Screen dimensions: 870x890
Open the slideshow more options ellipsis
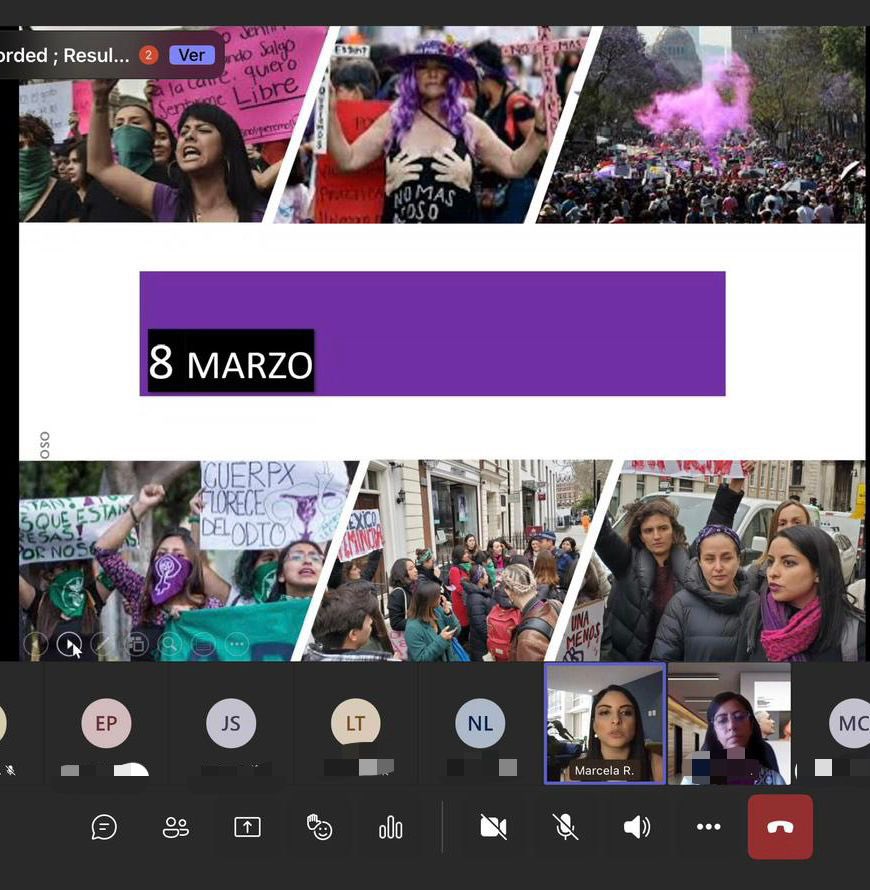237,644
